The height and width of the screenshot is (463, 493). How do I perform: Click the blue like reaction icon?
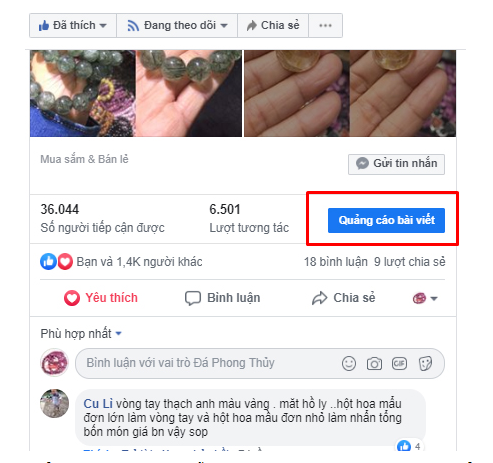click(48, 262)
